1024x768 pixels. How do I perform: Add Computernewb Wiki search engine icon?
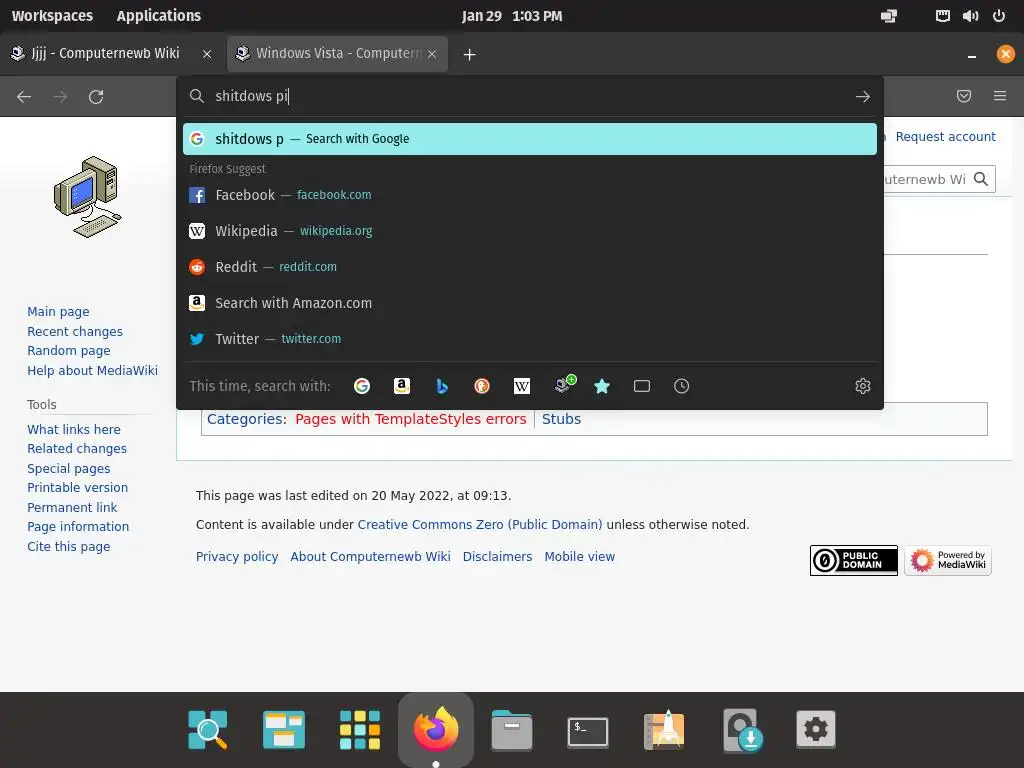[x=564, y=384]
